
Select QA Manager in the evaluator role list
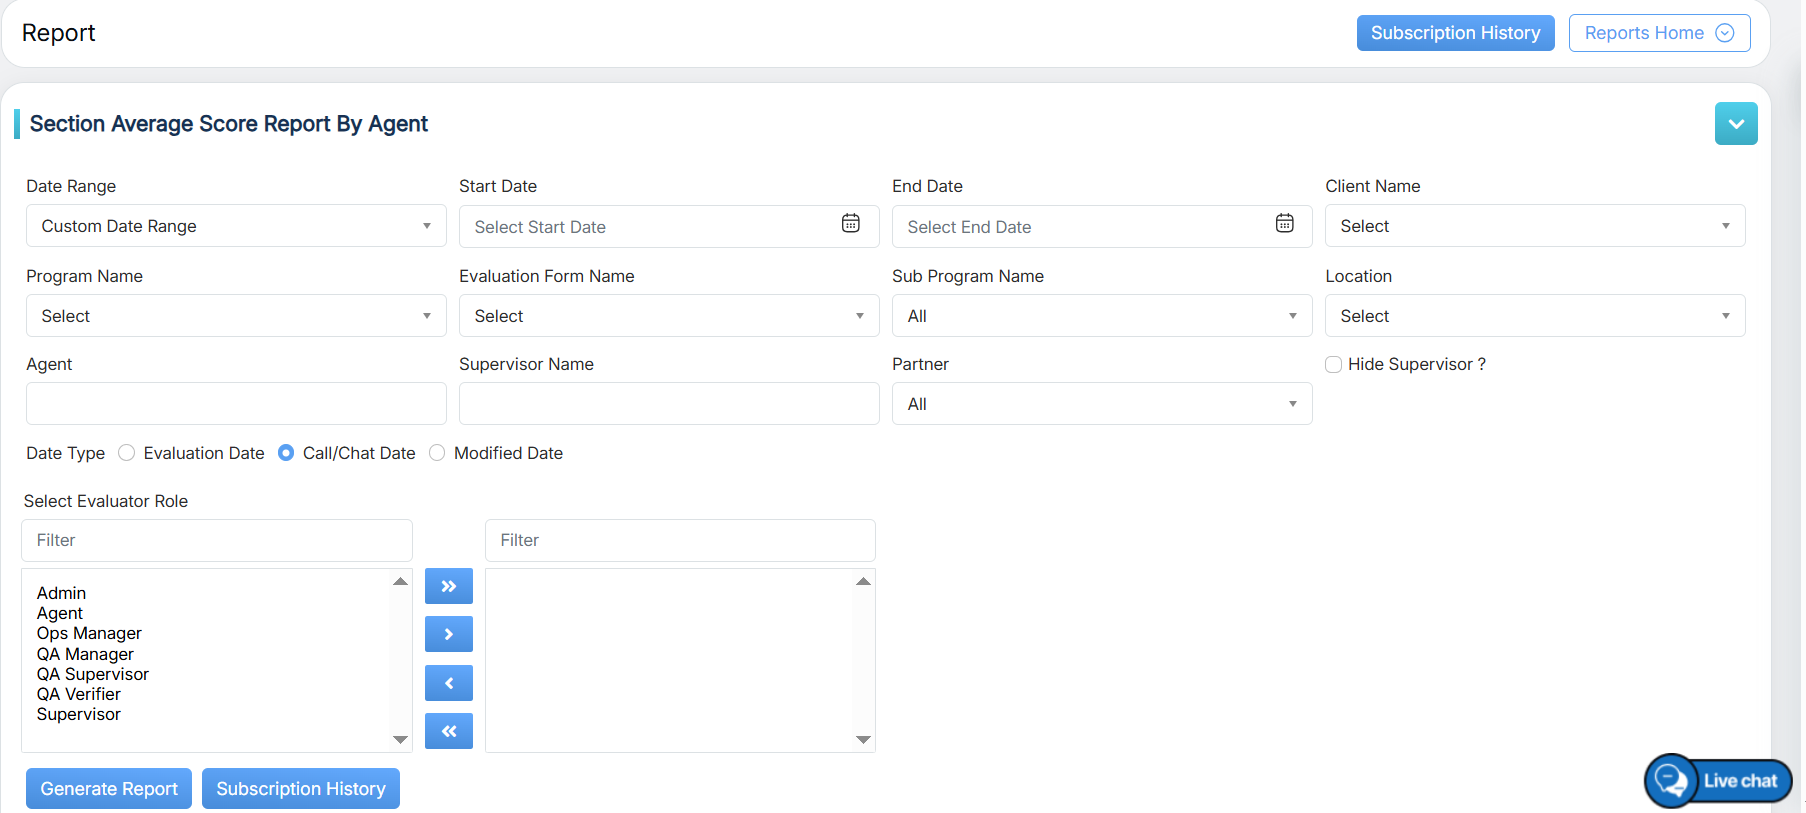(85, 654)
